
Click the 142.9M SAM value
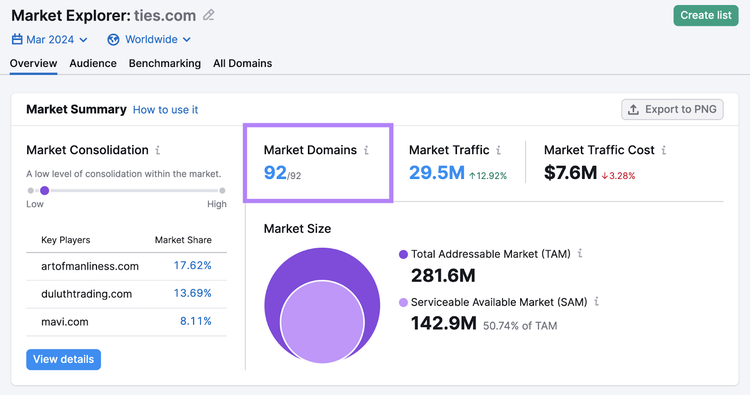point(443,323)
